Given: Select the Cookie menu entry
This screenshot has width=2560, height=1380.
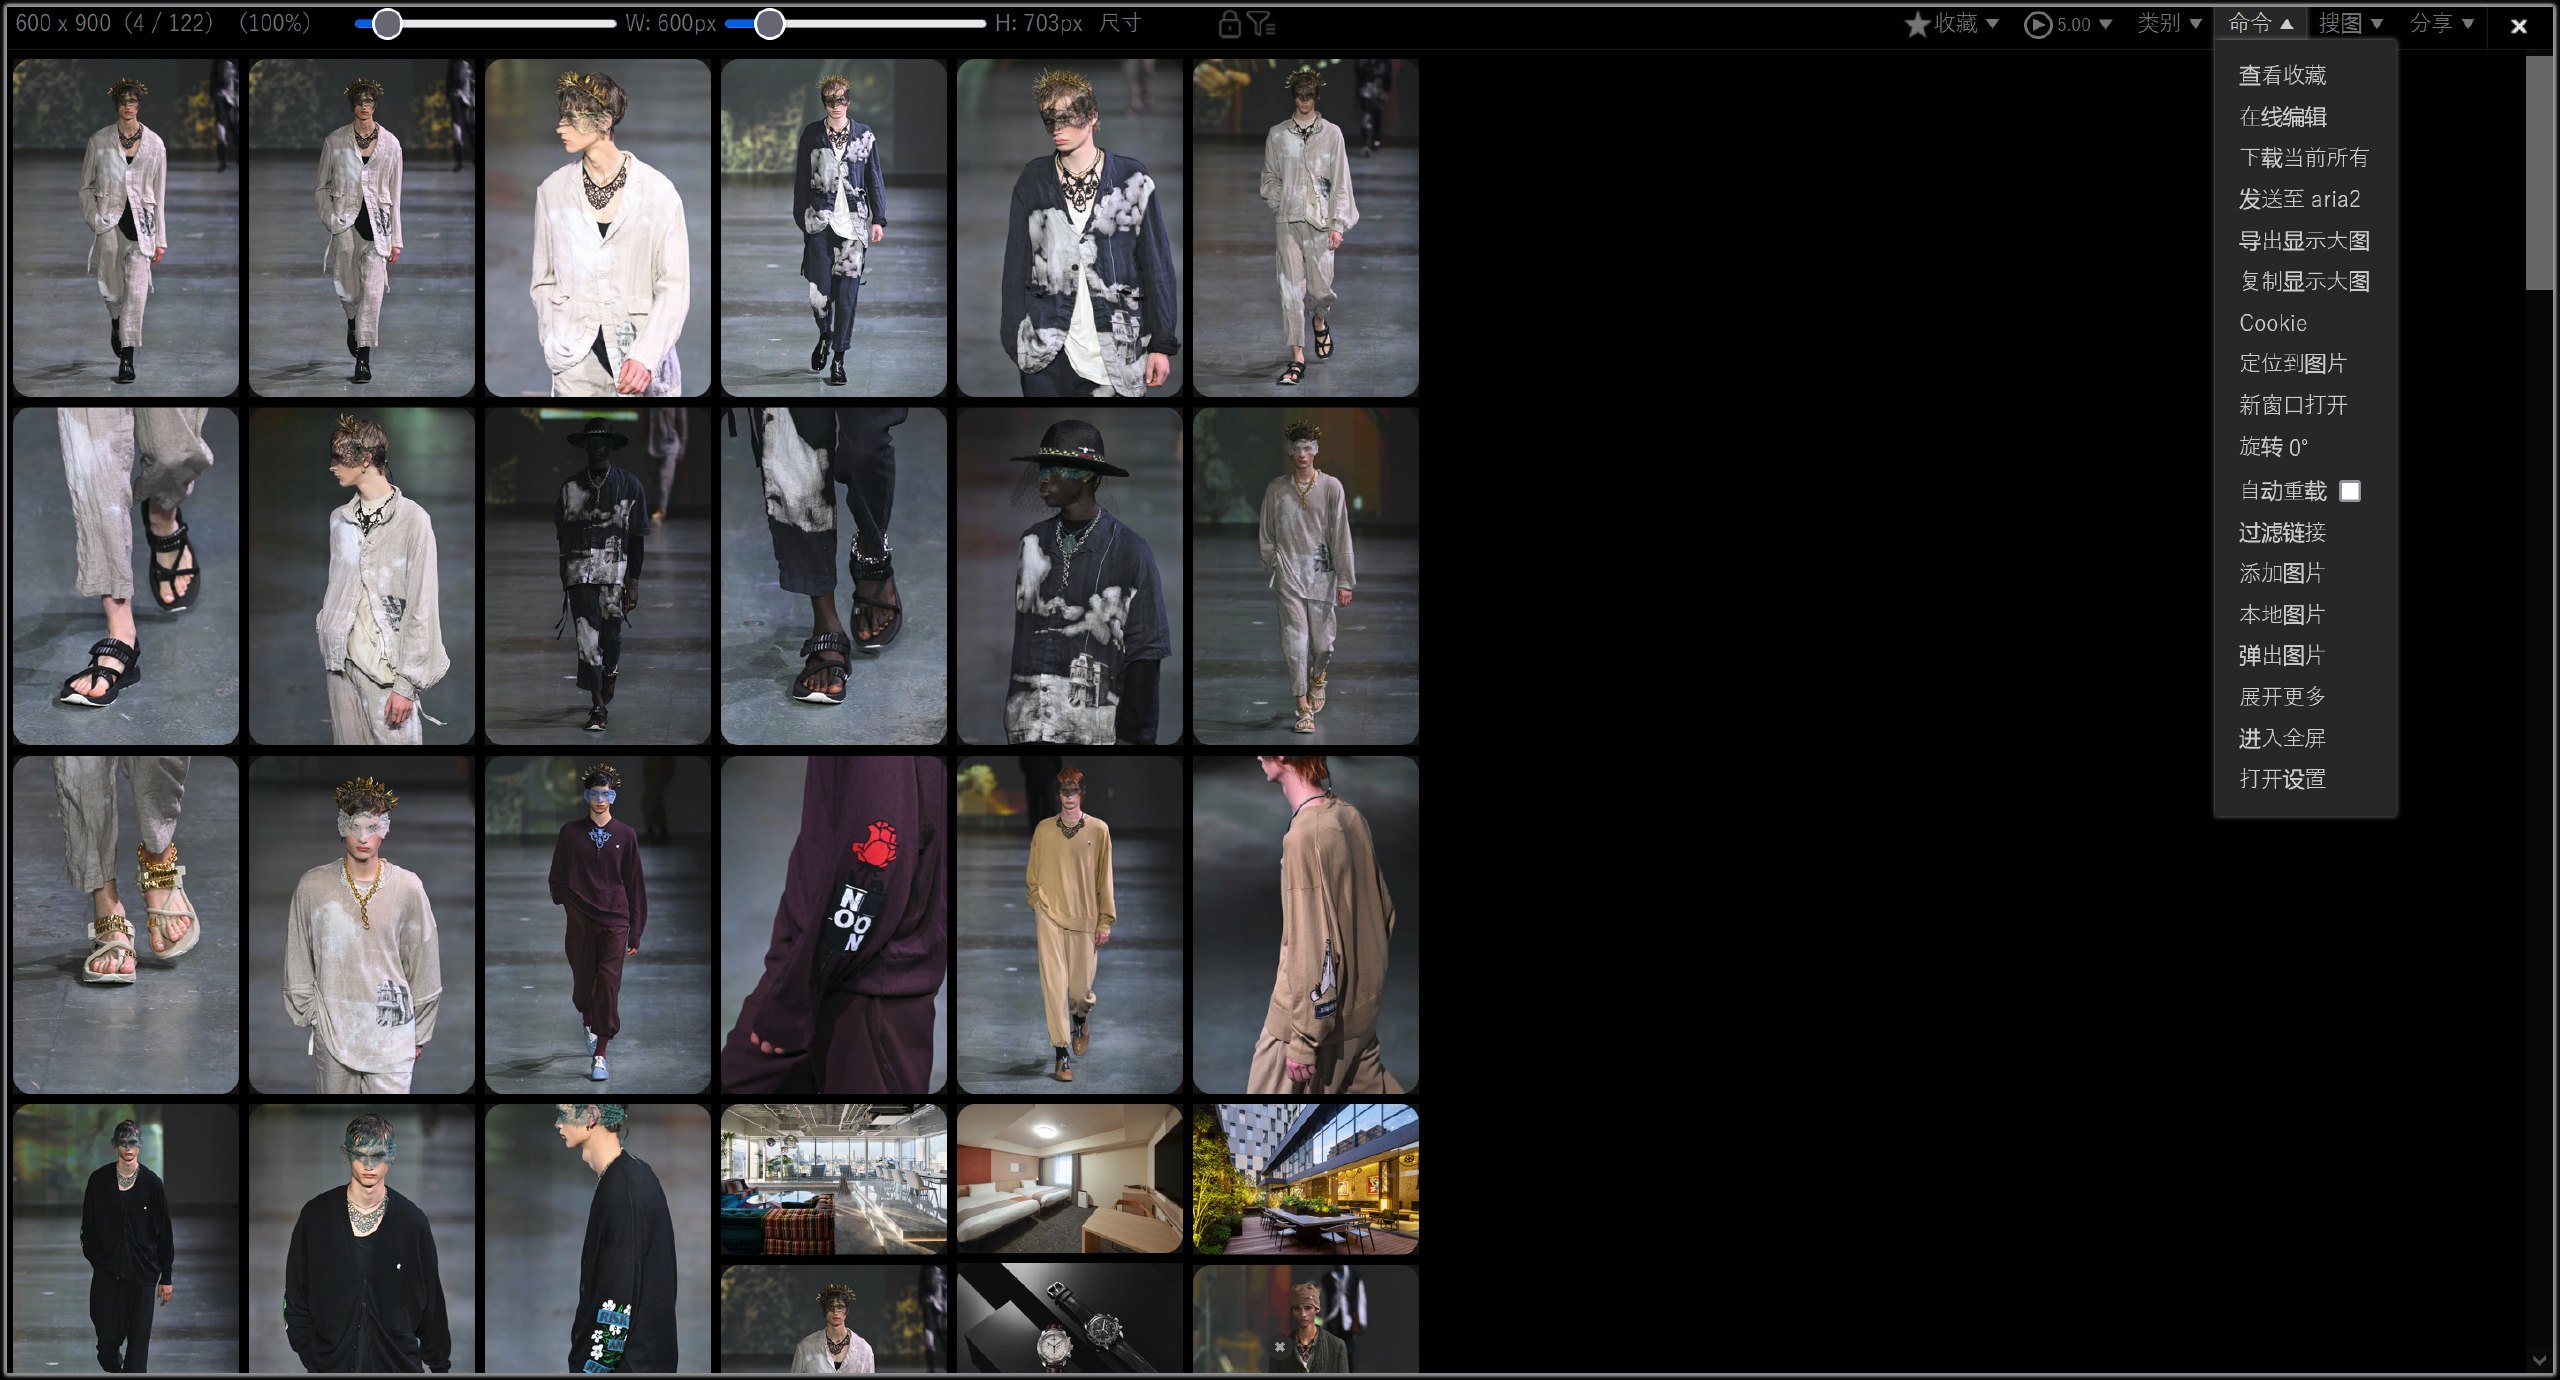Looking at the screenshot, I should [x=2273, y=323].
